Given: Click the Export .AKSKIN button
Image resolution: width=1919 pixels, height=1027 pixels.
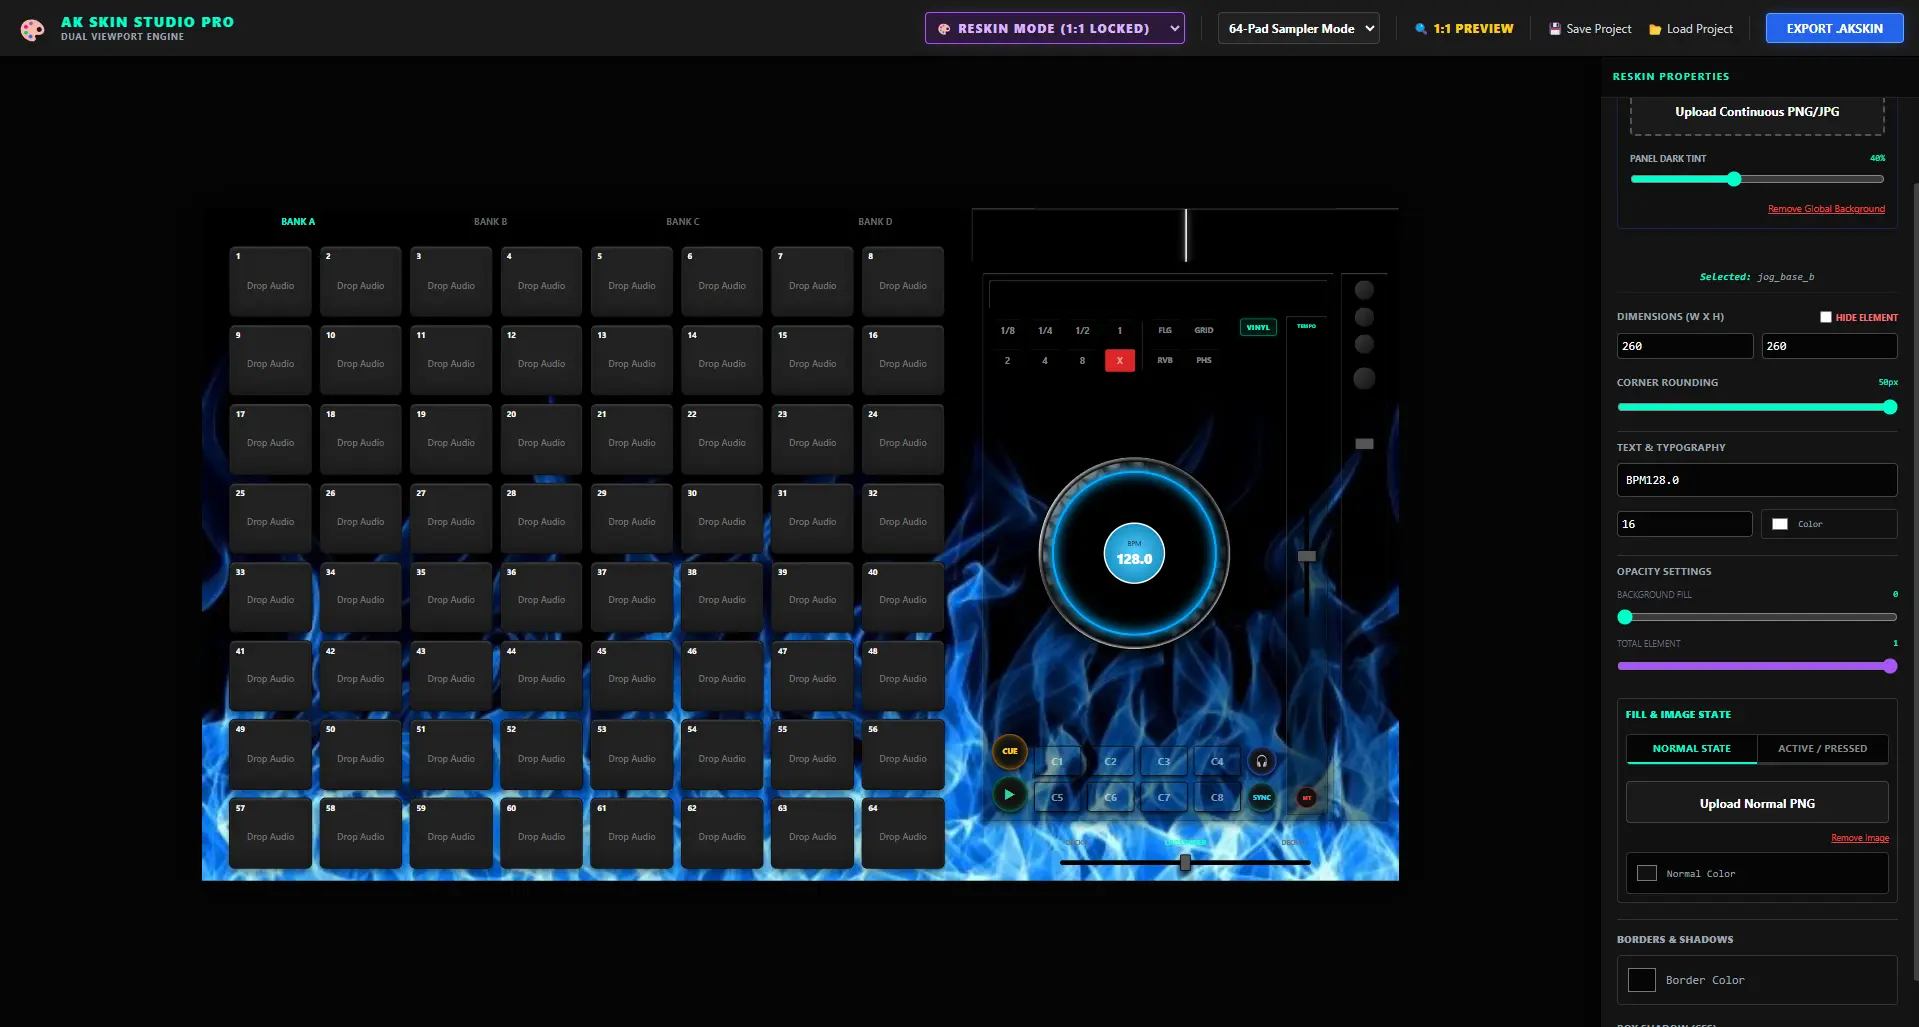Looking at the screenshot, I should [1834, 28].
